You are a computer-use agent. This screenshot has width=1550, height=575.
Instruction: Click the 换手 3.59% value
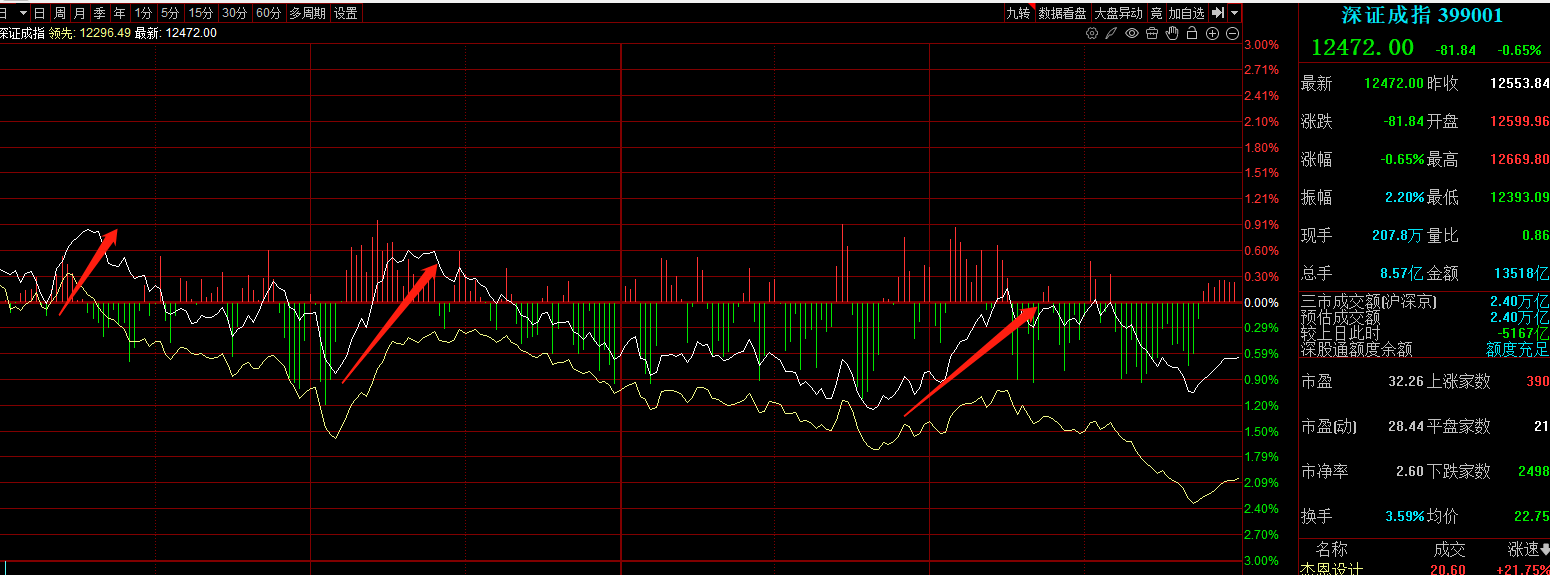pos(1405,516)
